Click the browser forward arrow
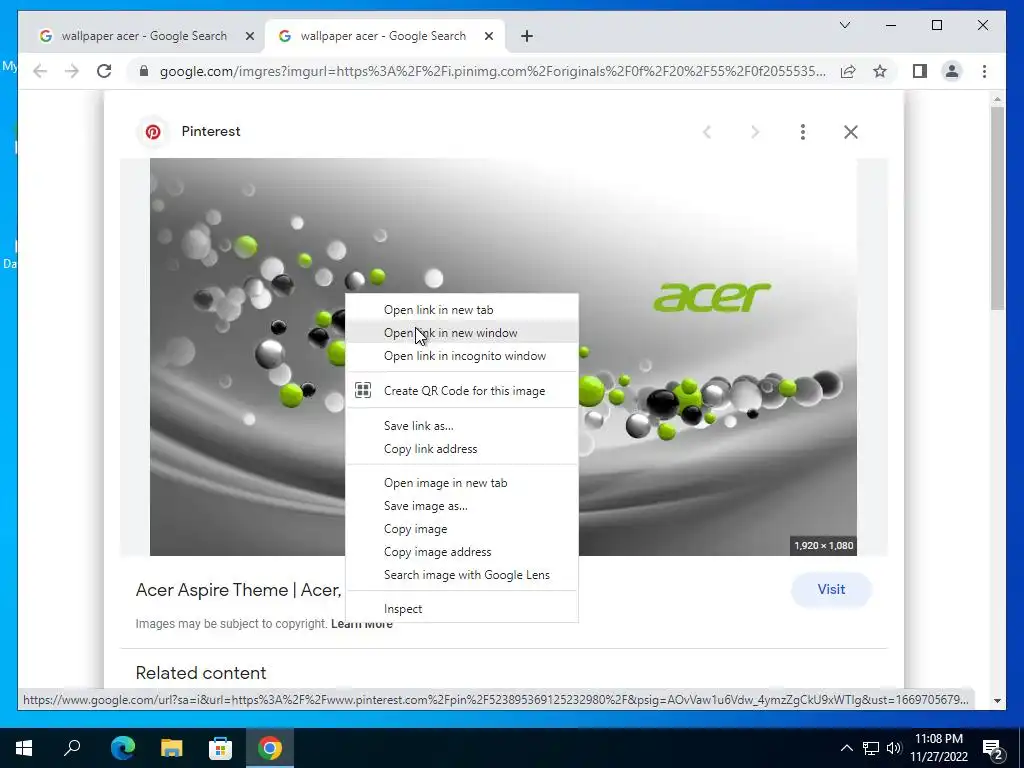Screen dimensions: 1024x768 point(72,71)
